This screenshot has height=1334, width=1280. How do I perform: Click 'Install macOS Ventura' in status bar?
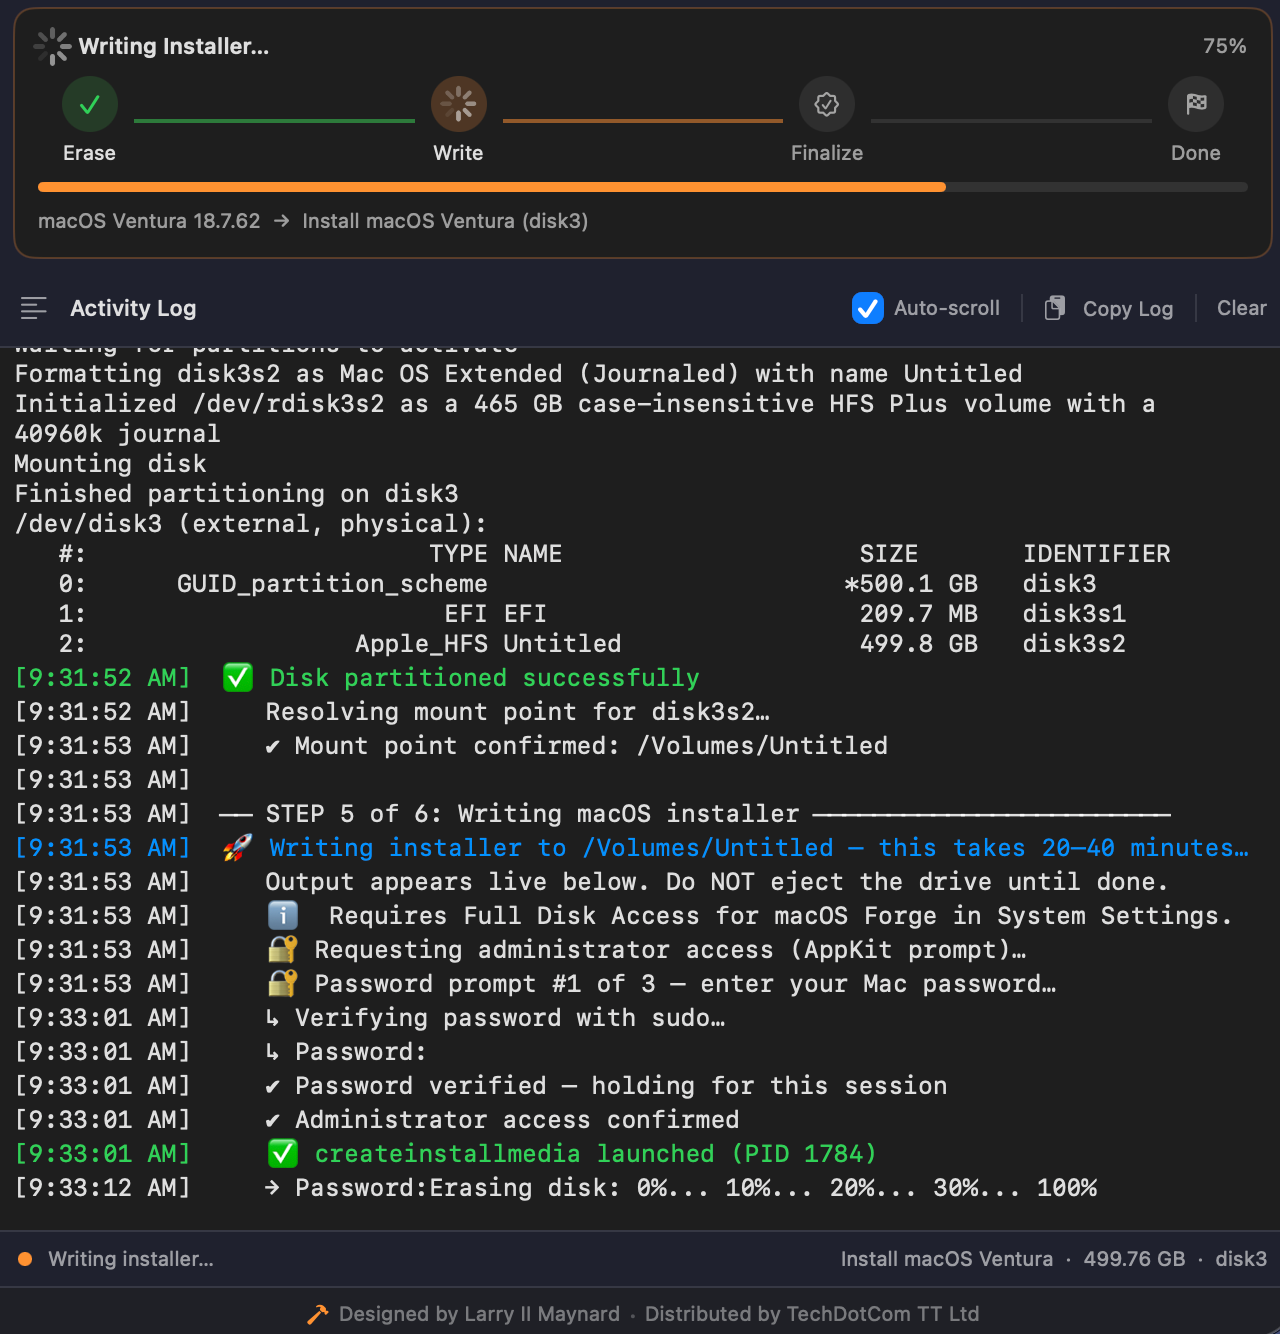(x=946, y=1259)
